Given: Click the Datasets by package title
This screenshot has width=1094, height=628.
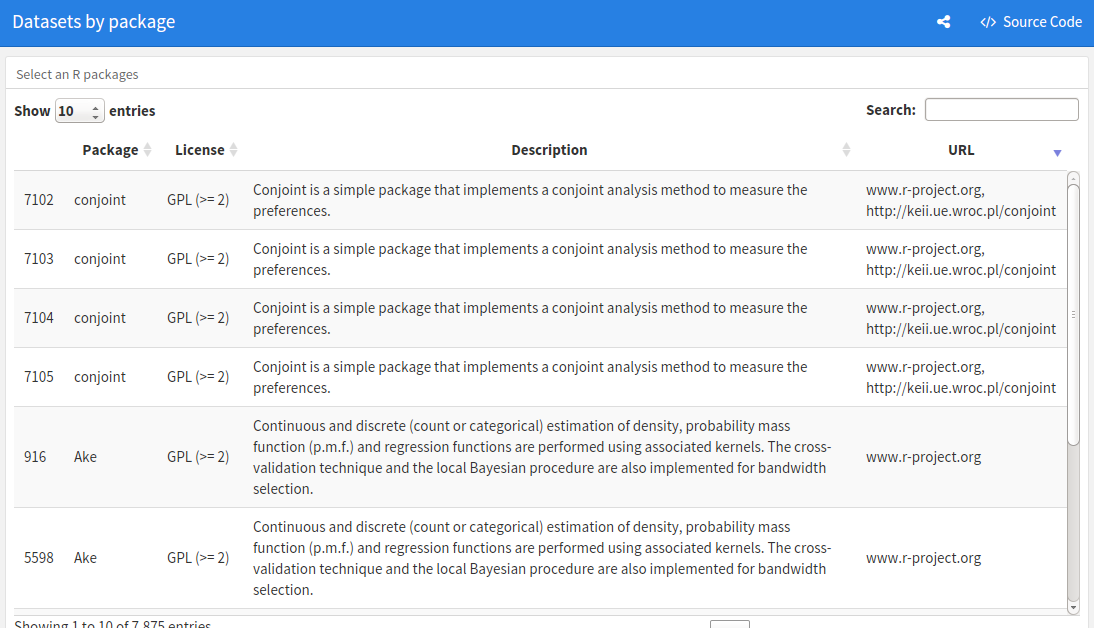Looking at the screenshot, I should (93, 22).
